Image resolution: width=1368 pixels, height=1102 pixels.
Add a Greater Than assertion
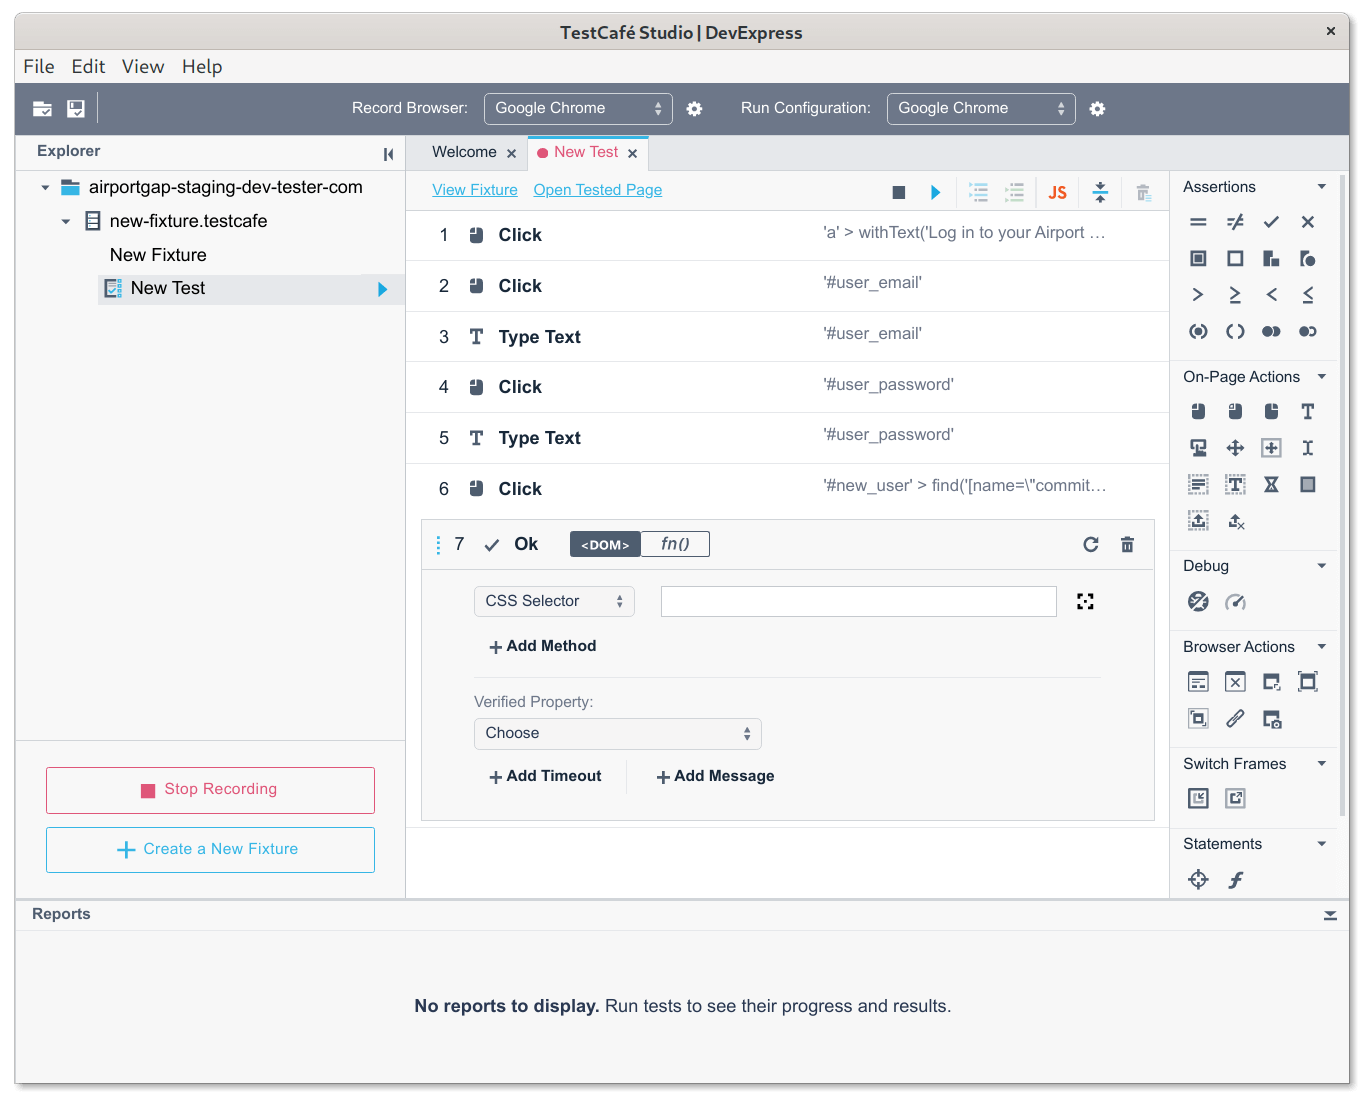1198,295
